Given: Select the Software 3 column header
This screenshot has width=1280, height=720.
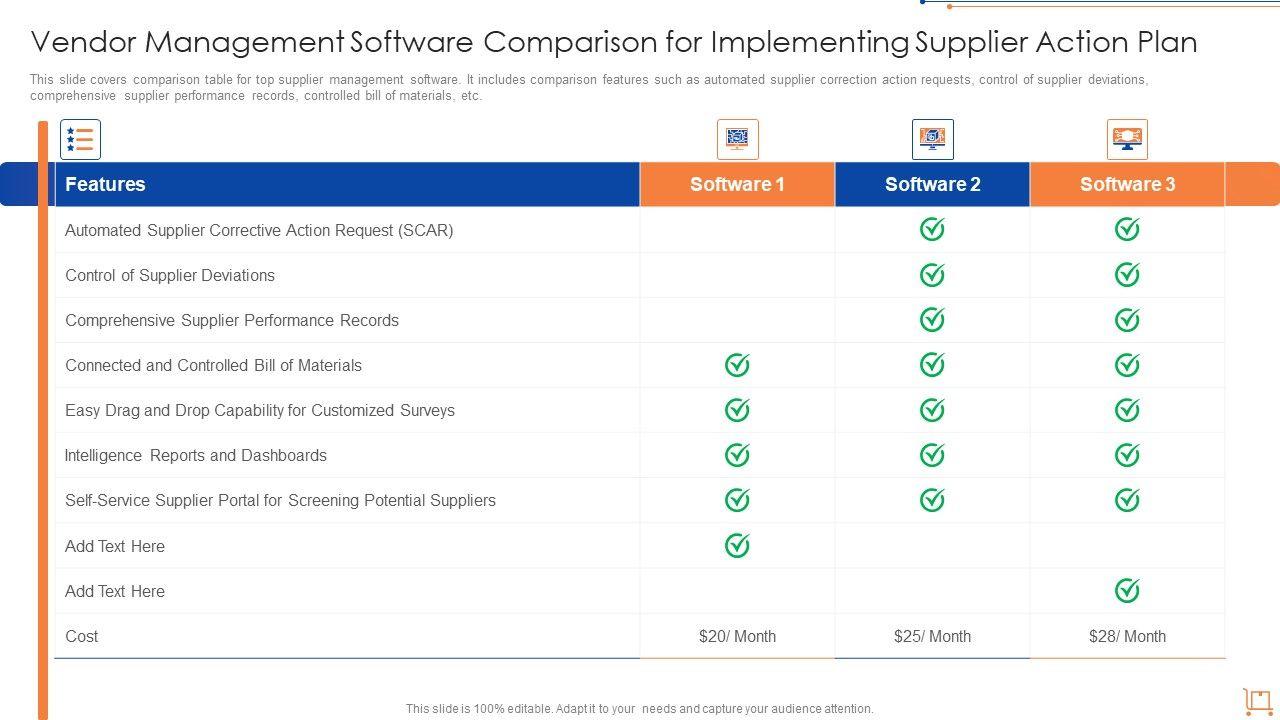Looking at the screenshot, I should coord(1127,184).
